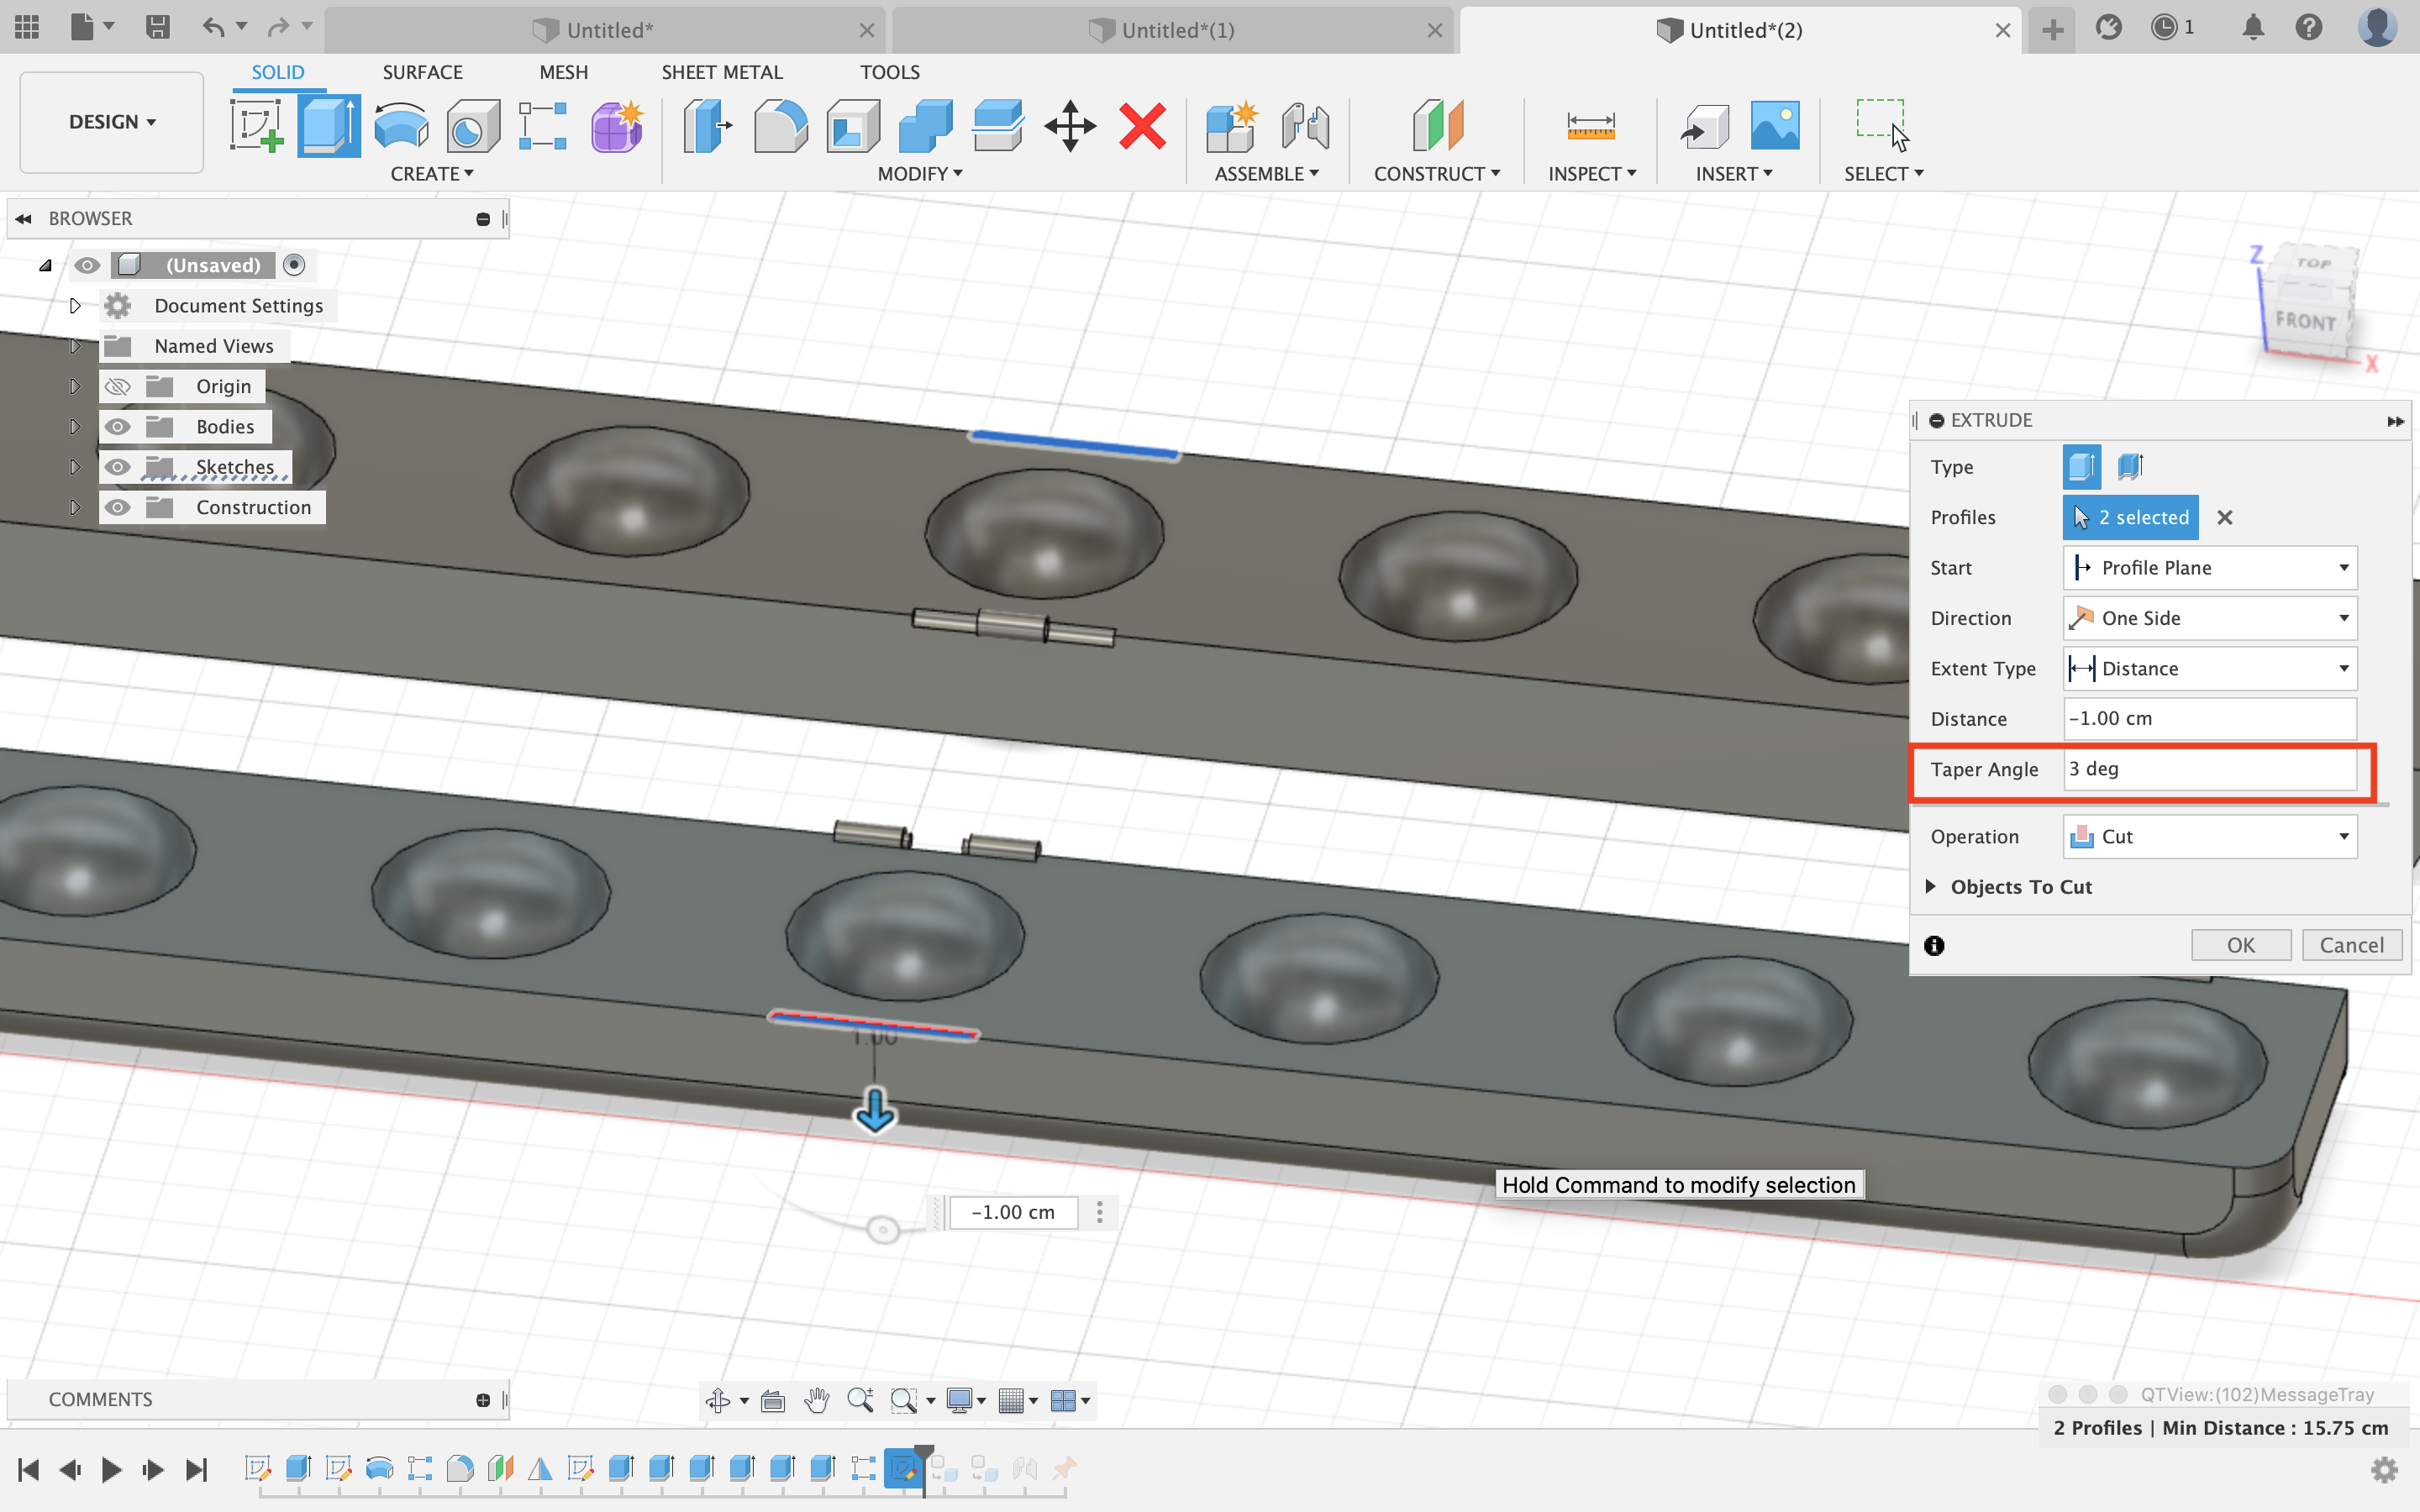Select the Insert Image icon
The width and height of the screenshot is (2420, 1512).
[1776, 123]
